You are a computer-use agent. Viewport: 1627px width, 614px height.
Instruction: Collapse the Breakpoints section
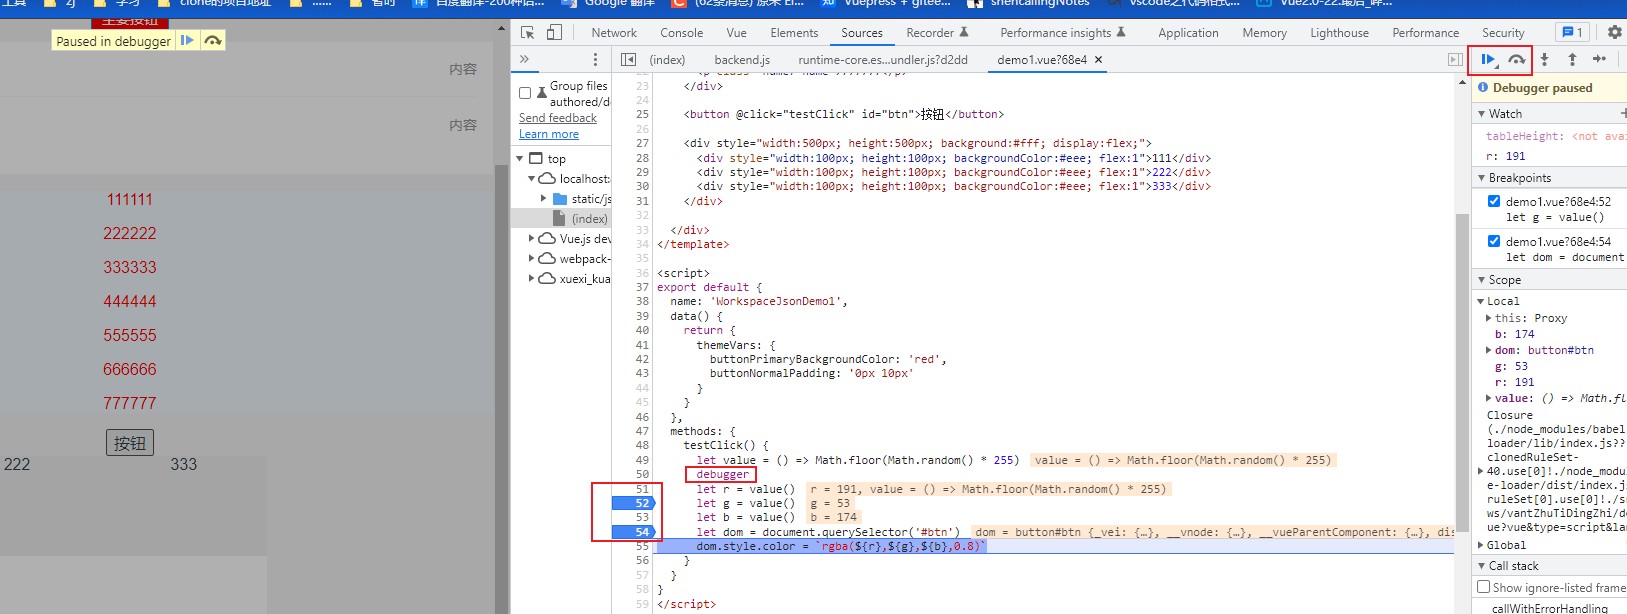[1482, 178]
